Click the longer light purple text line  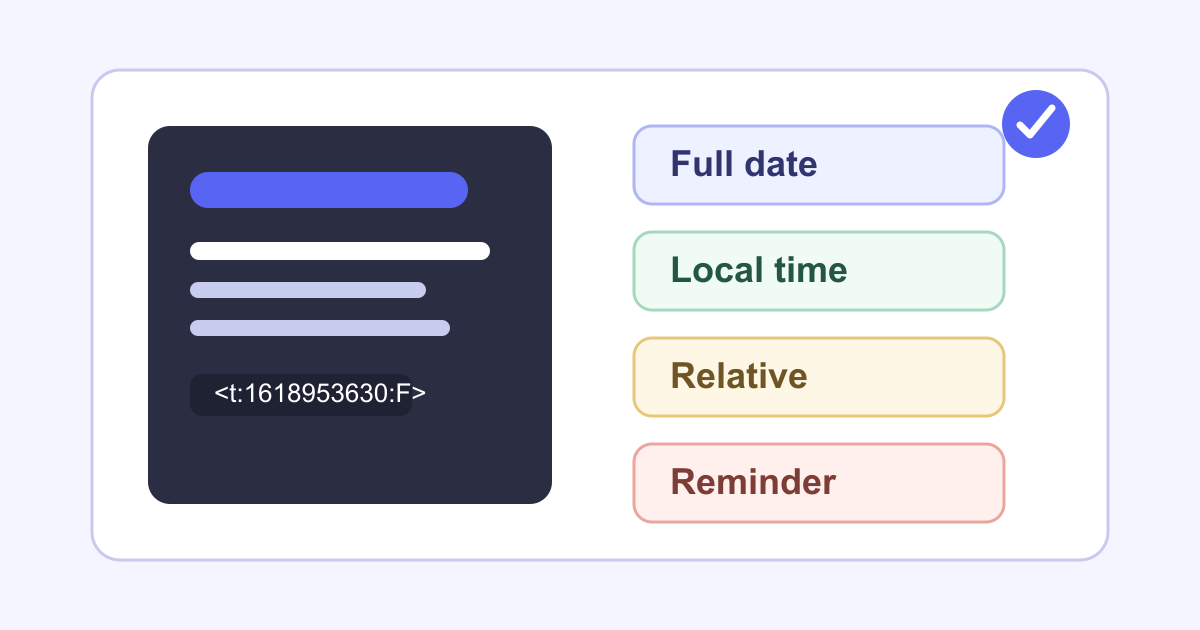(320, 328)
